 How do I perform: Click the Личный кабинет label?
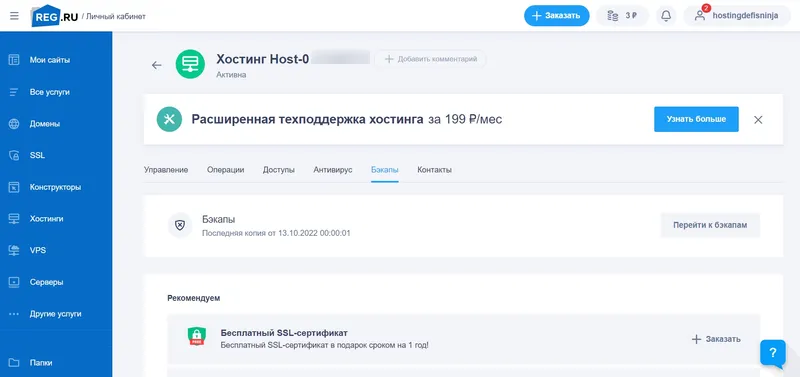(116, 16)
